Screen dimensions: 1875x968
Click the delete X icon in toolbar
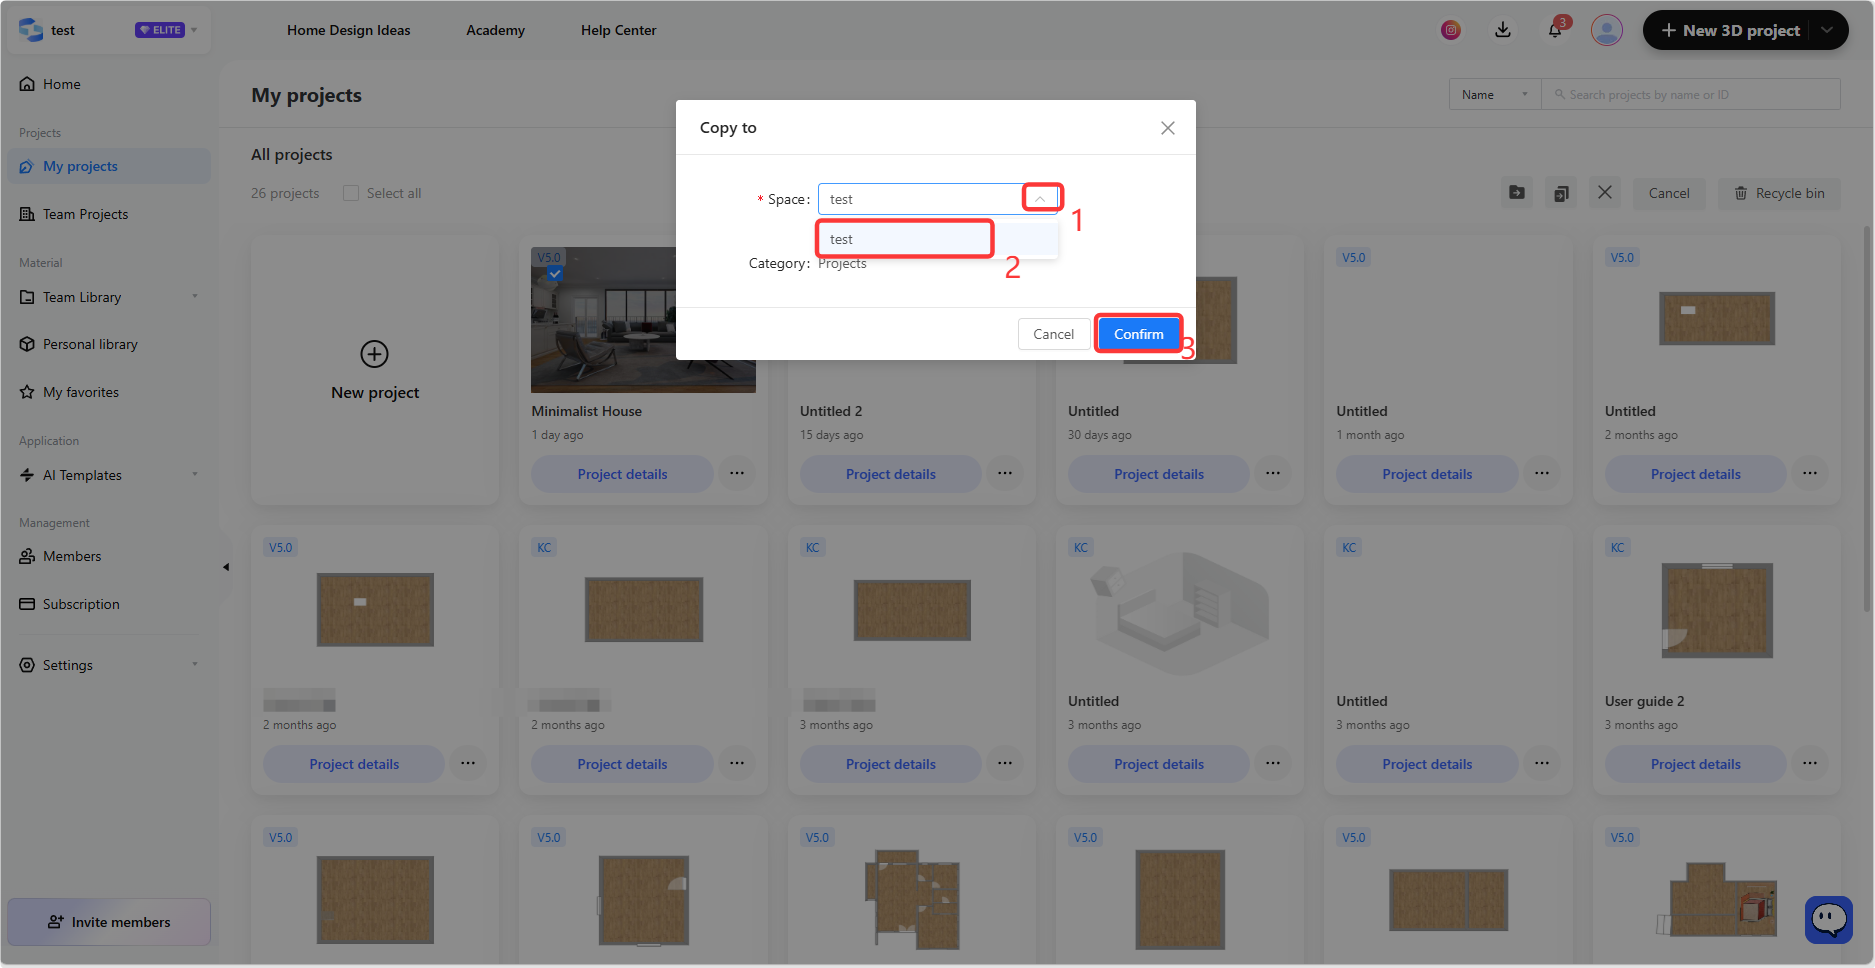(1605, 192)
